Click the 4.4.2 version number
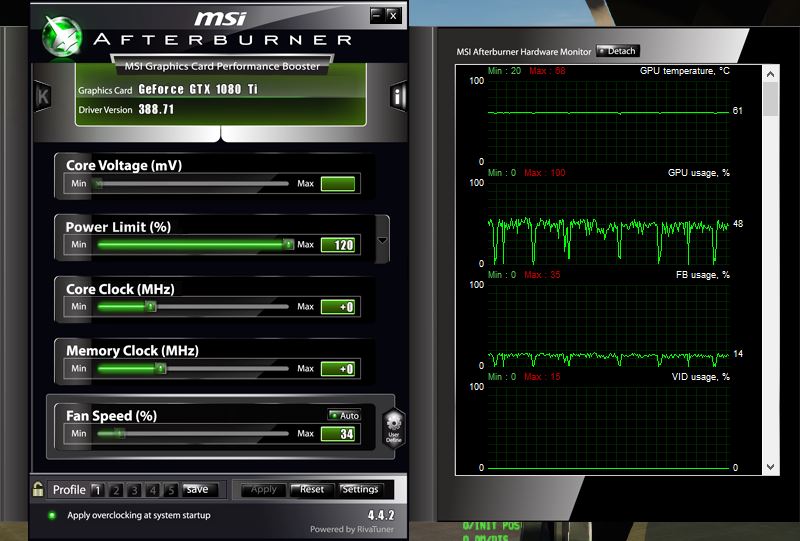The image size is (800, 541). click(381, 515)
